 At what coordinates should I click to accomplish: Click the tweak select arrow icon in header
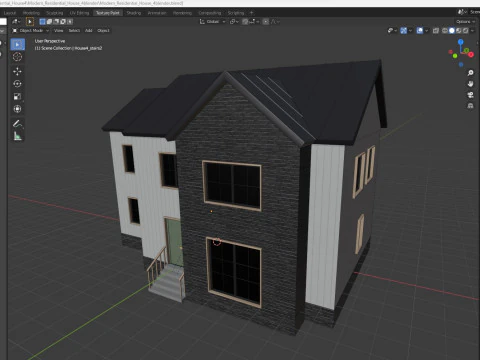point(30,22)
